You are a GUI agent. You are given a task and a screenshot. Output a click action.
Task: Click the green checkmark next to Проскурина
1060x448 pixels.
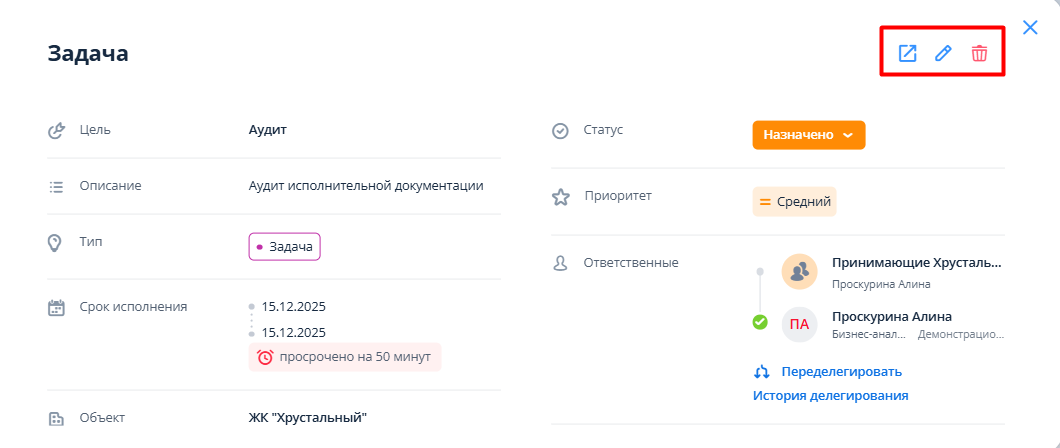click(x=760, y=322)
